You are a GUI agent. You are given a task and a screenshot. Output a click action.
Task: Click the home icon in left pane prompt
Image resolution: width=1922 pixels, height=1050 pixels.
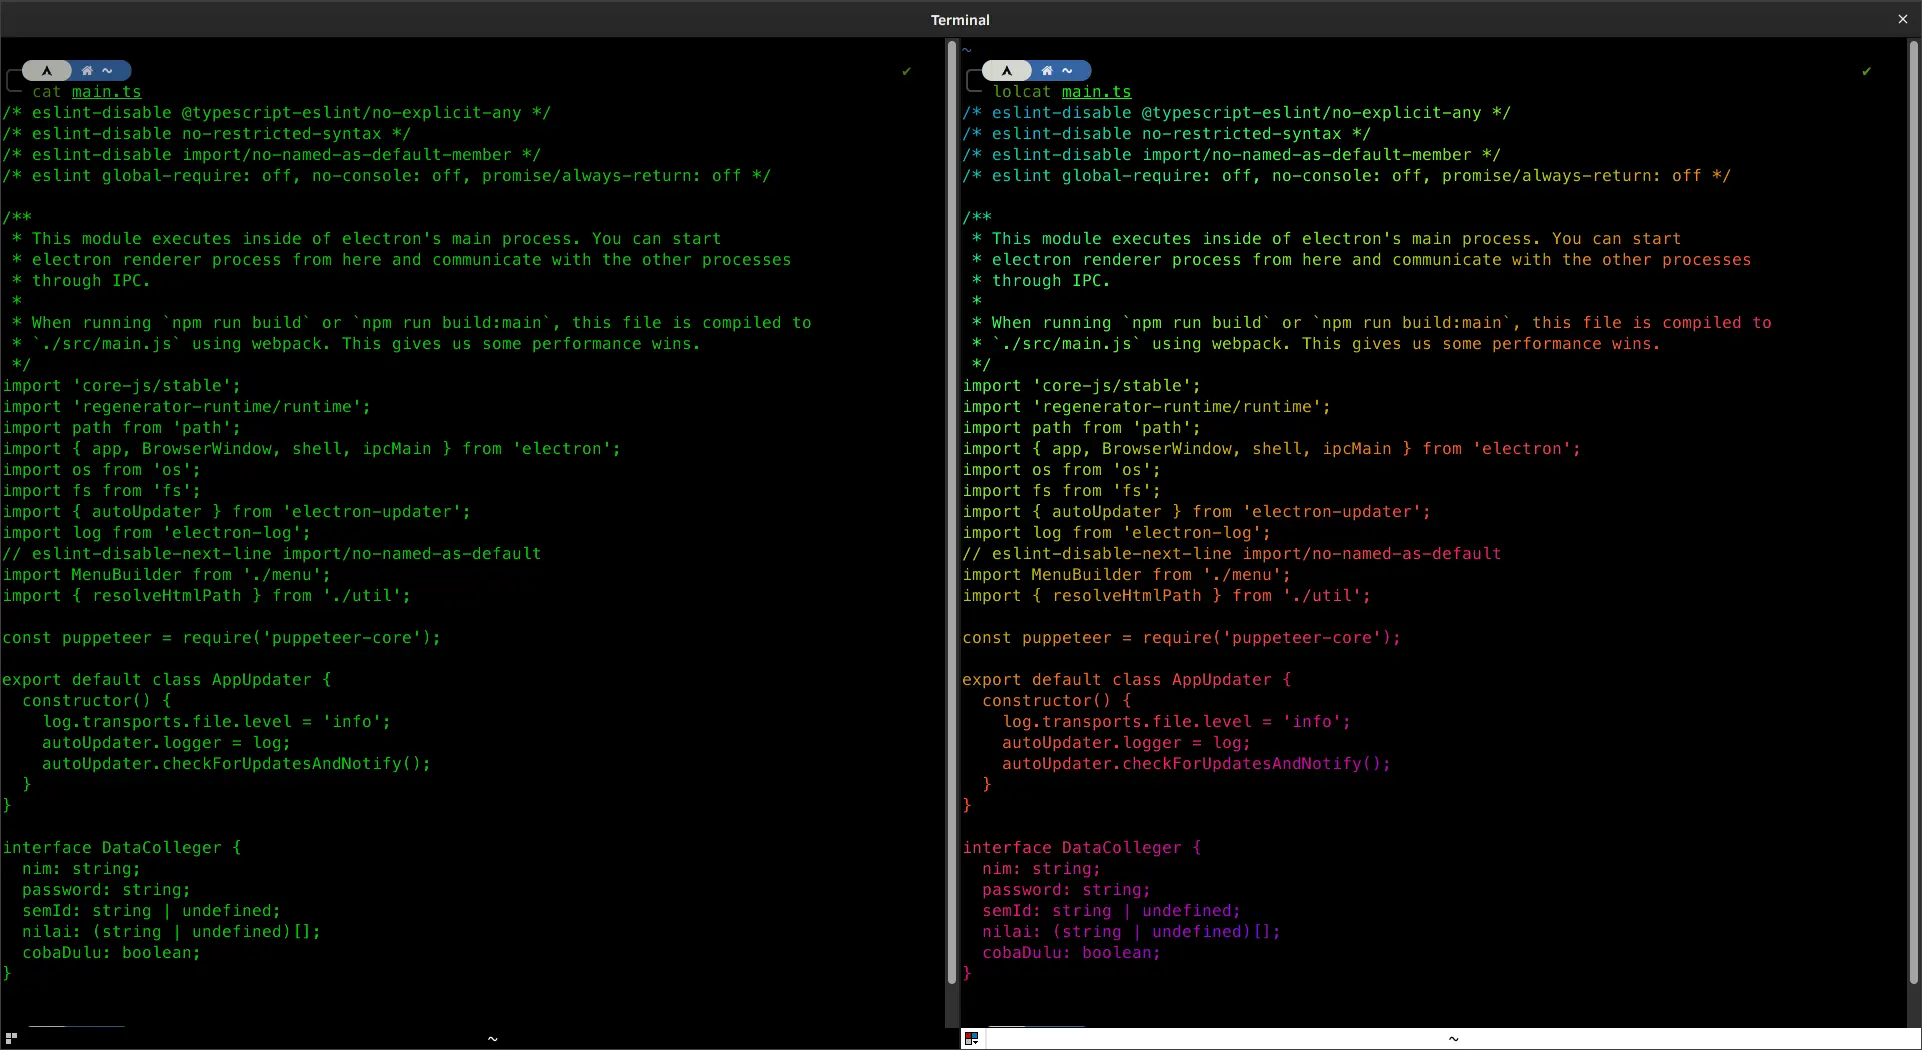(87, 71)
